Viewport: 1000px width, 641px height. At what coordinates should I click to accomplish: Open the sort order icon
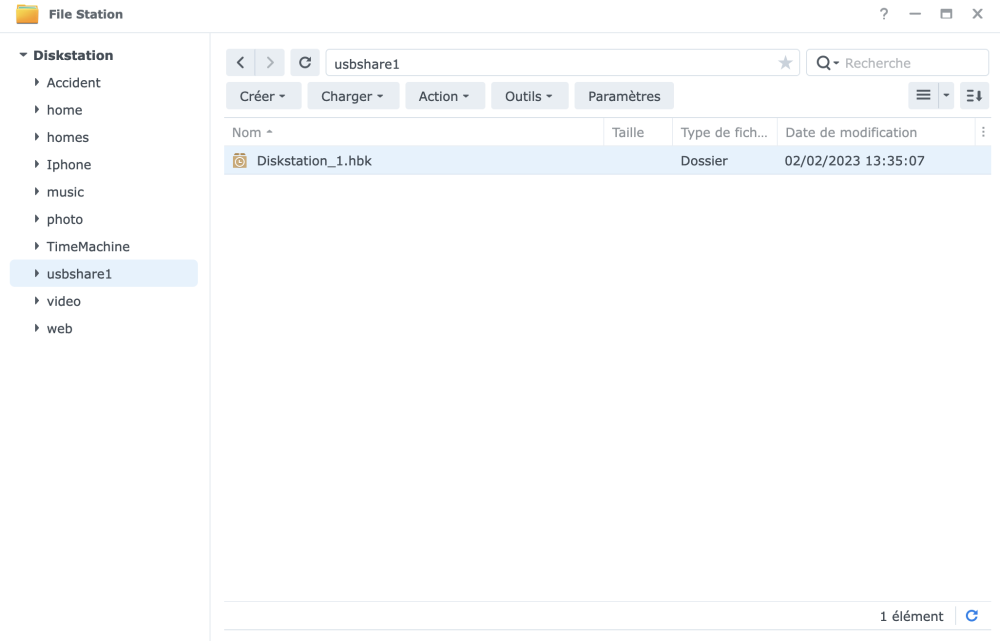pos(974,96)
